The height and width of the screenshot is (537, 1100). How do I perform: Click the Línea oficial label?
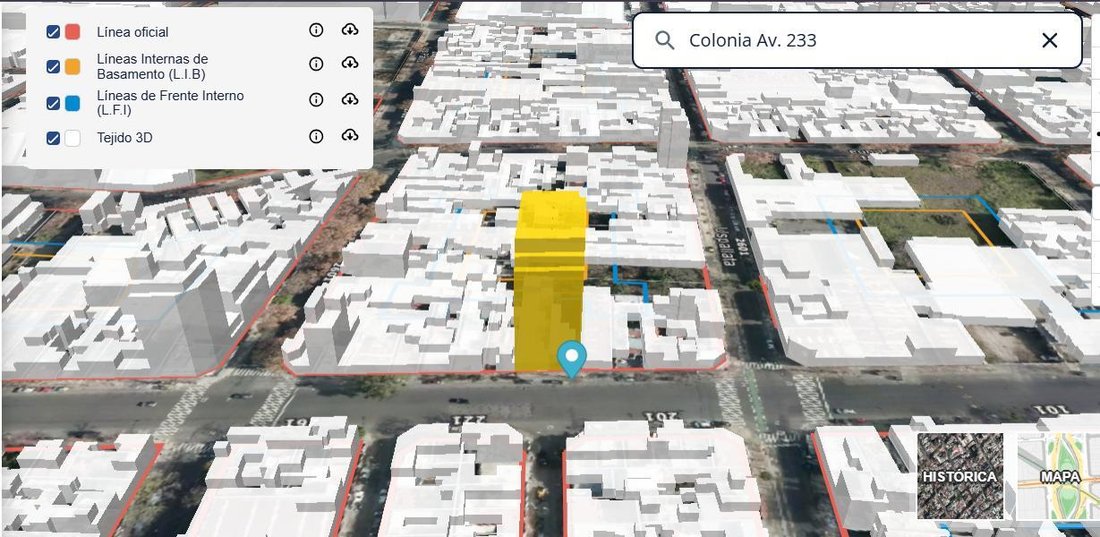(133, 32)
